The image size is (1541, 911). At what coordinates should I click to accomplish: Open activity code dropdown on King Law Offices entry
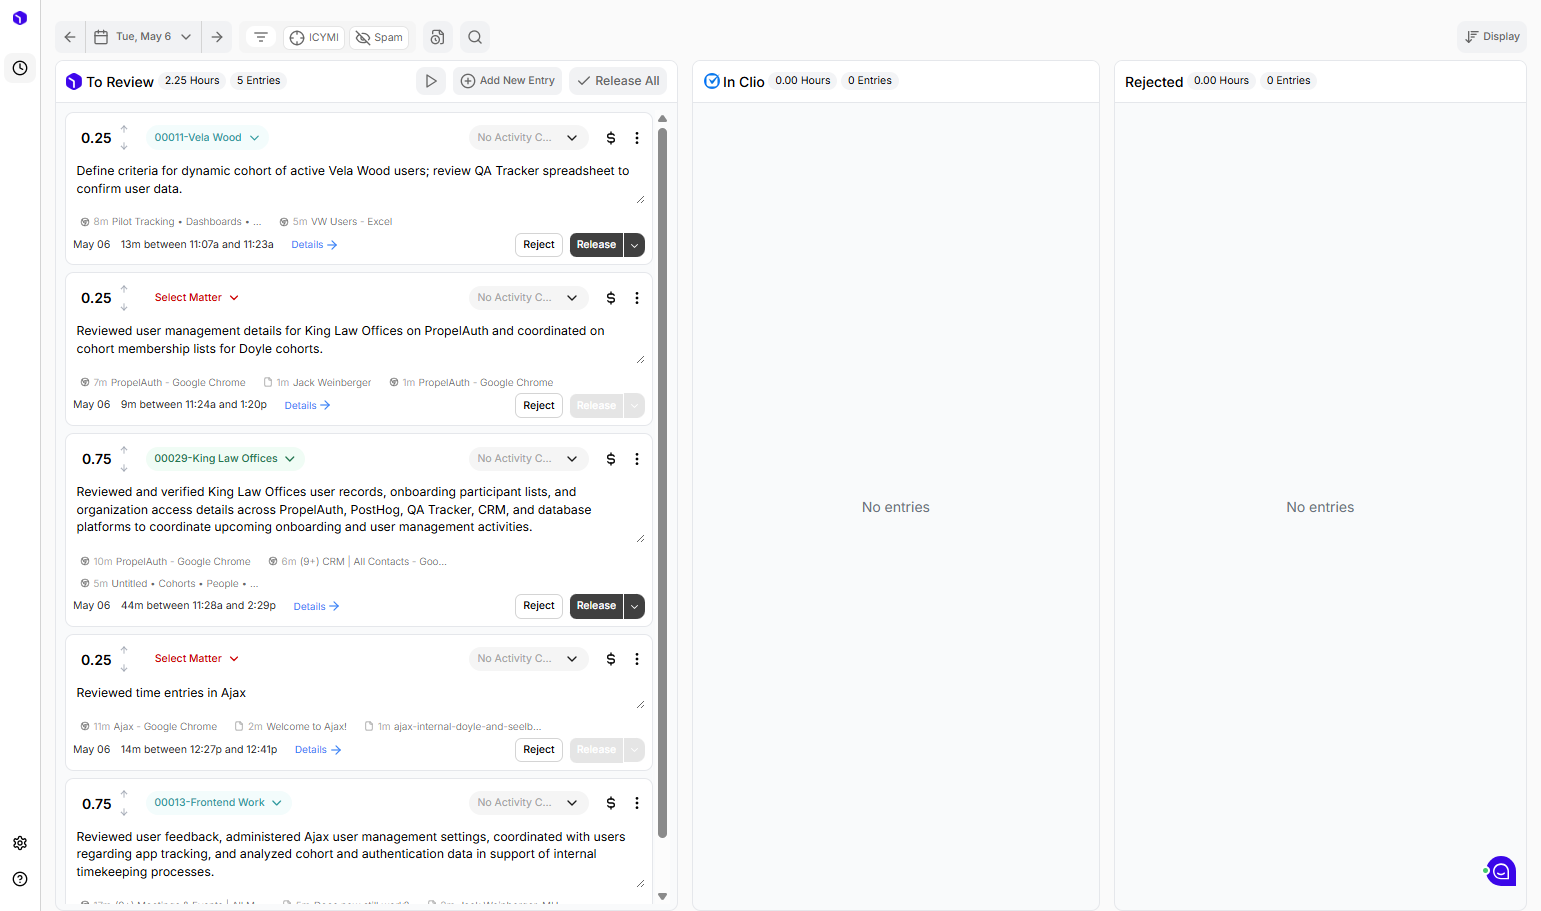(x=528, y=459)
